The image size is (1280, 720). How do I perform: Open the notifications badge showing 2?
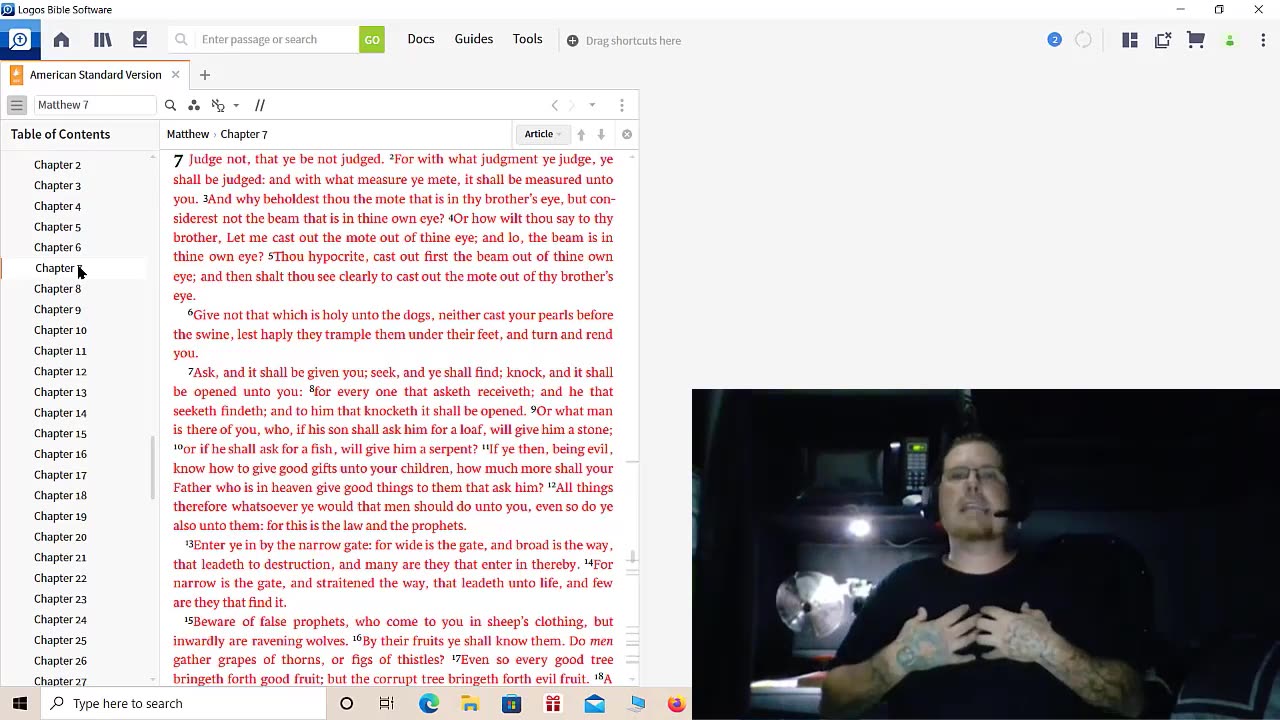click(x=1054, y=40)
